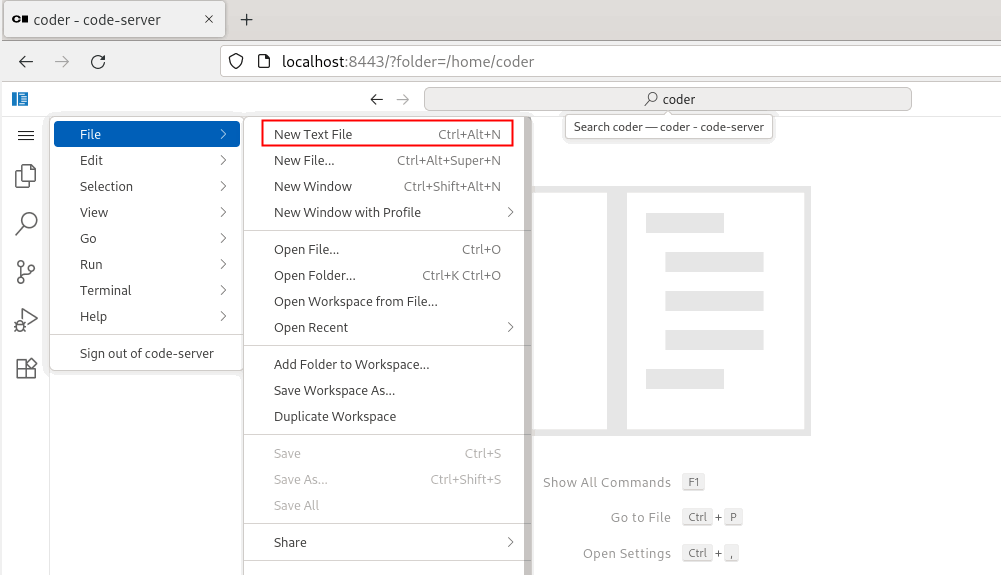Toggle the hamburger application menu
The height and width of the screenshot is (575, 1001).
26,135
